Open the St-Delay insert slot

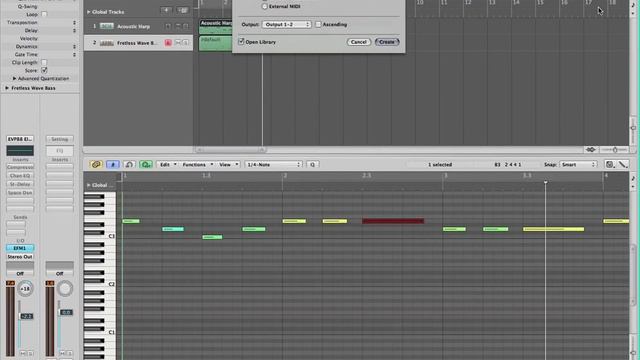coord(20,184)
